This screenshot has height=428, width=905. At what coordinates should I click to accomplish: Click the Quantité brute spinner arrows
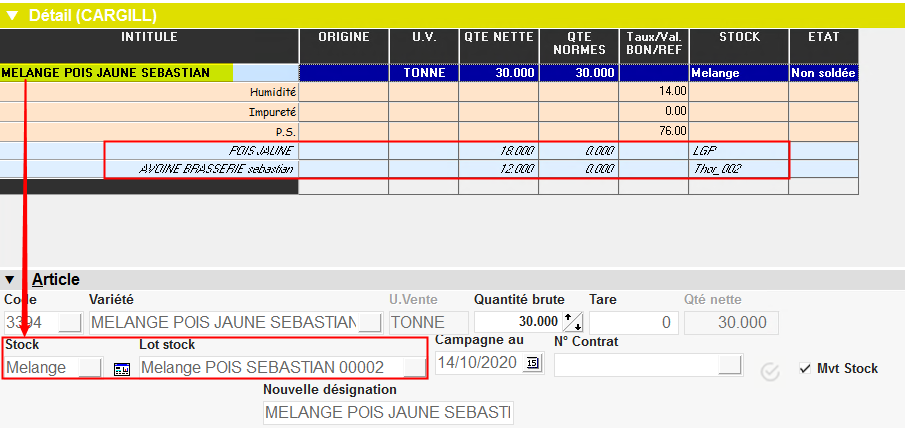tap(573, 322)
